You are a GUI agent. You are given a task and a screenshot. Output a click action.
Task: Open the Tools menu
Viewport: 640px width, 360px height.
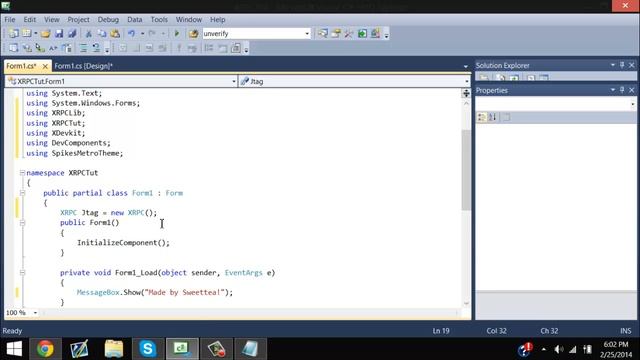pos(159,20)
